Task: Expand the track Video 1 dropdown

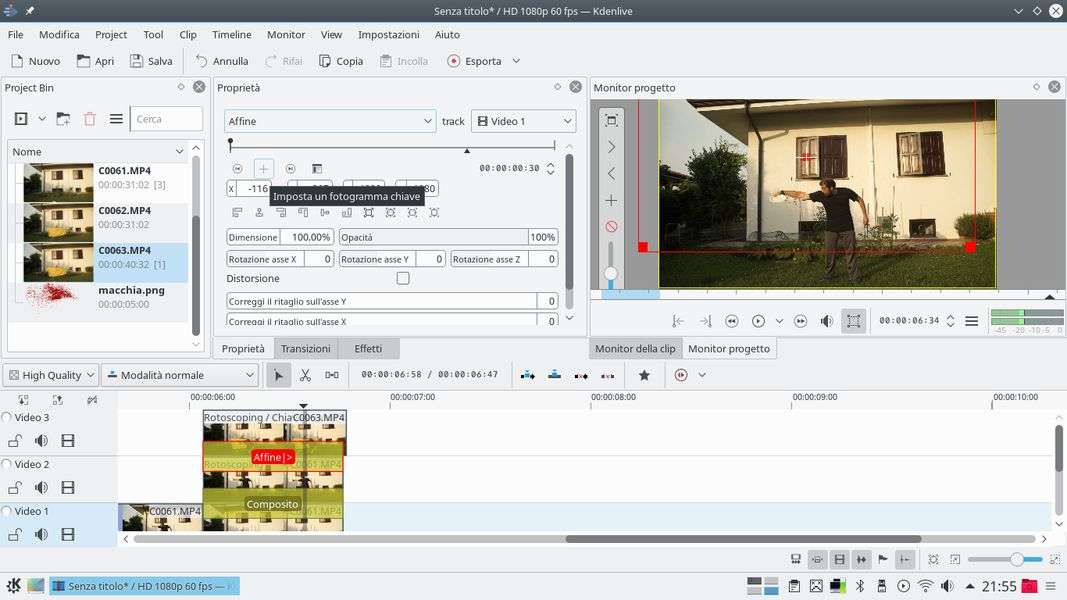Action: click(523, 121)
